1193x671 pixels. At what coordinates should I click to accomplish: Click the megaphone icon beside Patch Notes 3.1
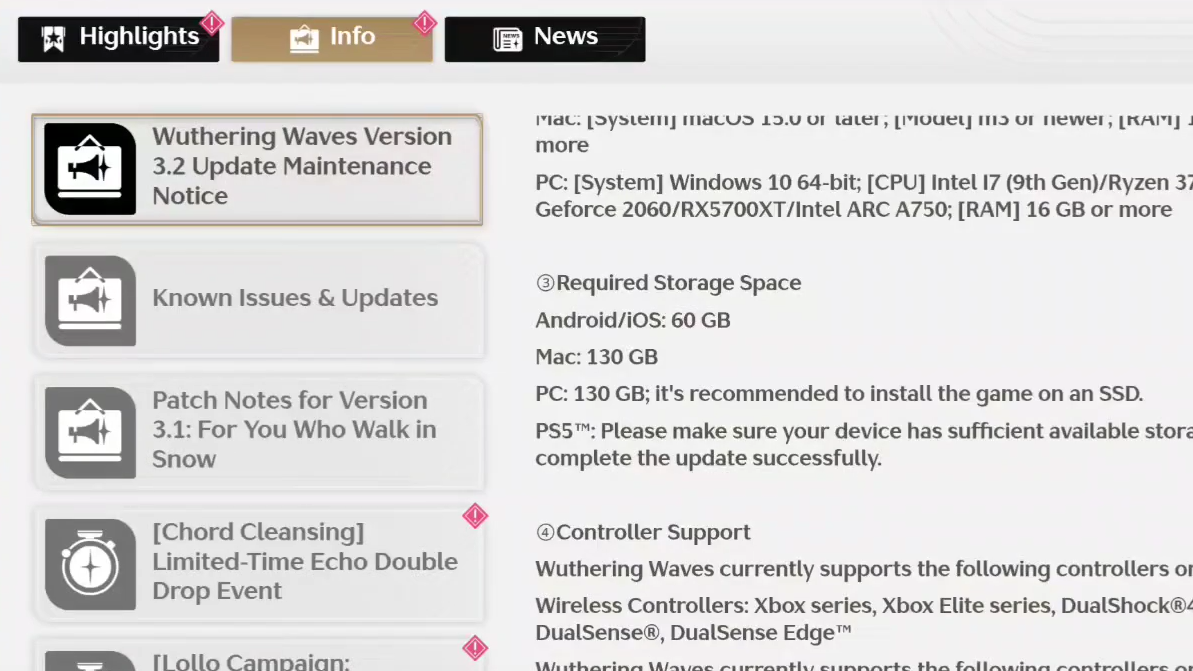point(90,432)
